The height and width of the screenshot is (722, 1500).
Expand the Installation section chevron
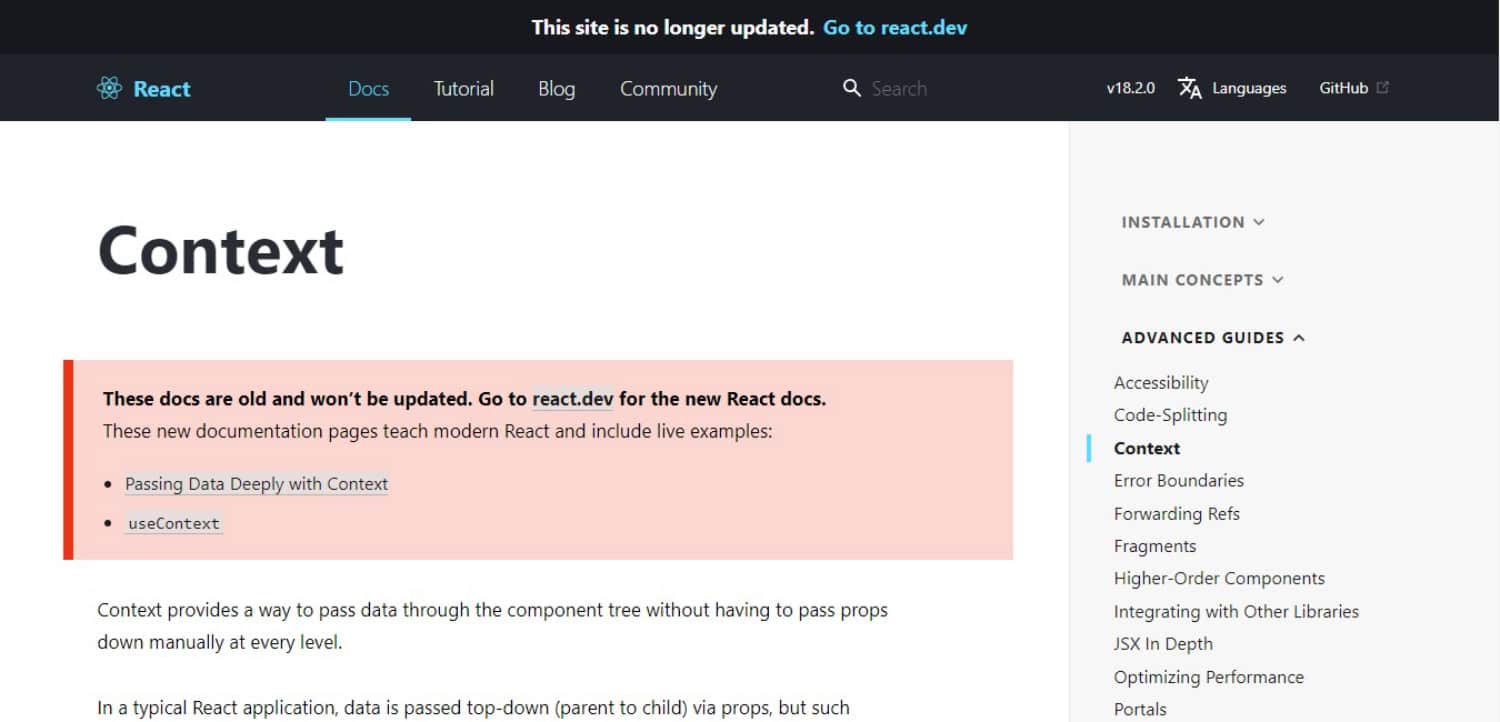coord(1259,222)
